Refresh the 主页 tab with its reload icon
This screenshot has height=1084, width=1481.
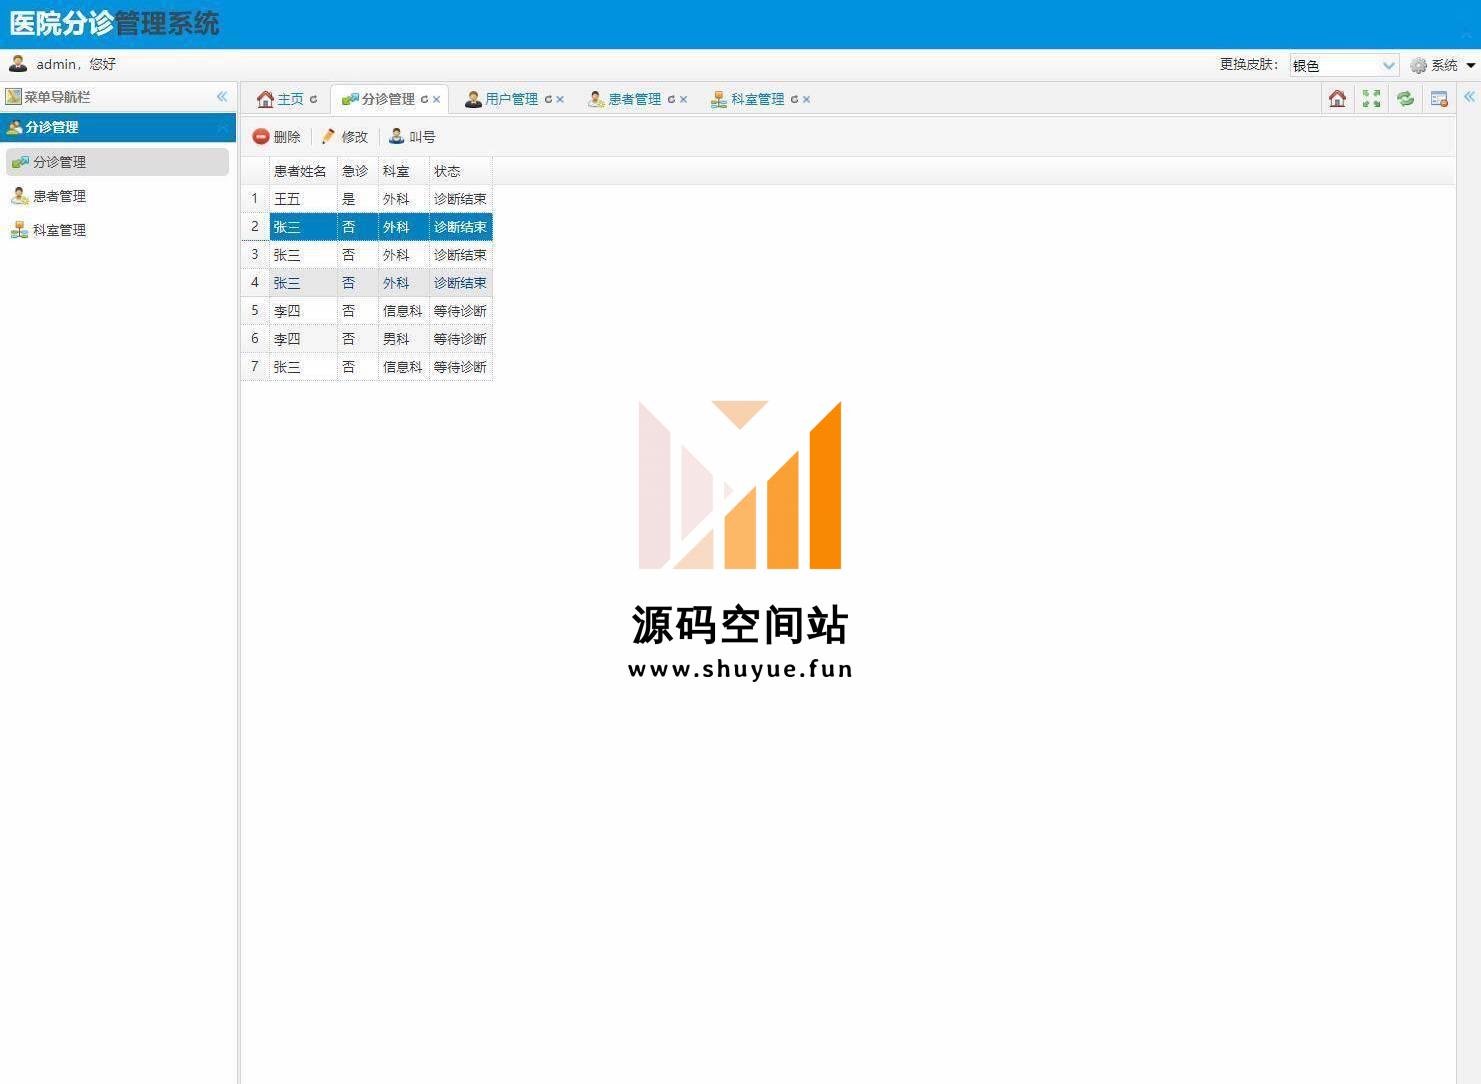tap(313, 99)
